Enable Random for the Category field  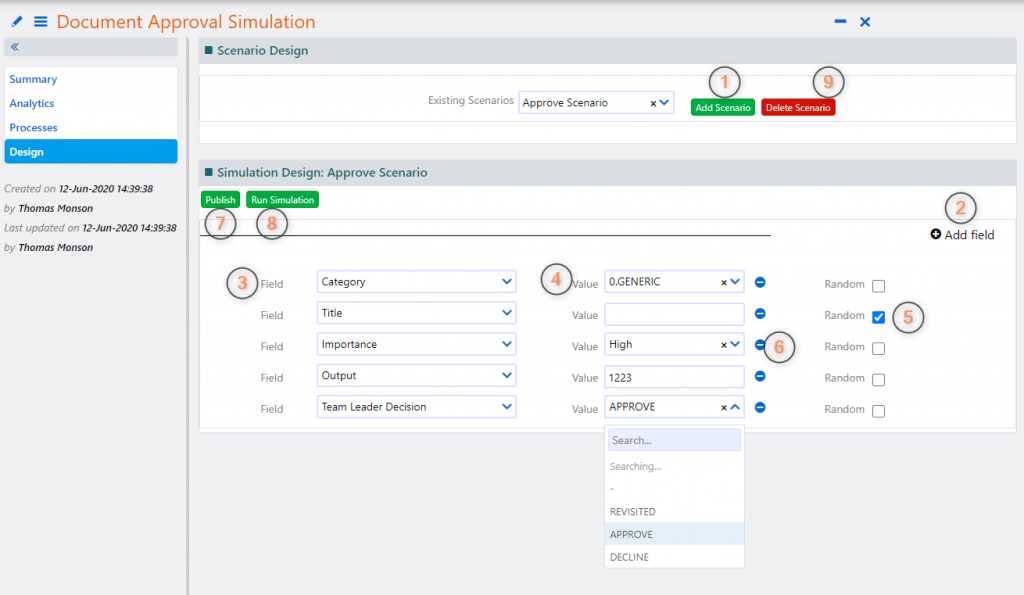877,285
